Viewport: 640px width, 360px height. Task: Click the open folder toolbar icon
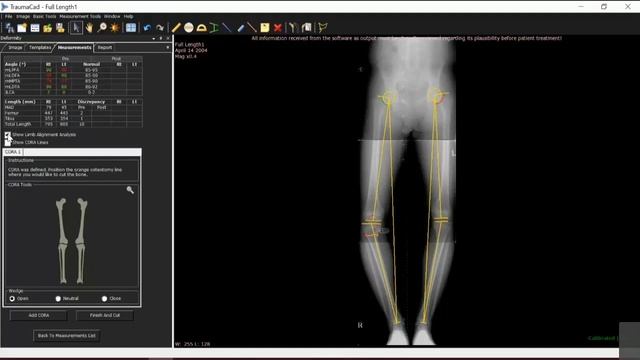click(x=47, y=27)
